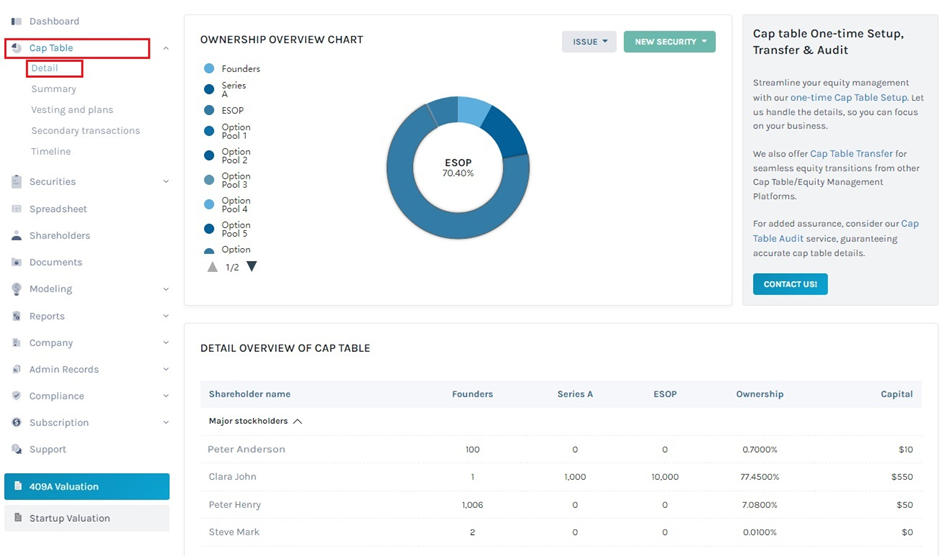Click Option Pool 2 legend label
This screenshot has height=556, width=940.
point(236,156)
